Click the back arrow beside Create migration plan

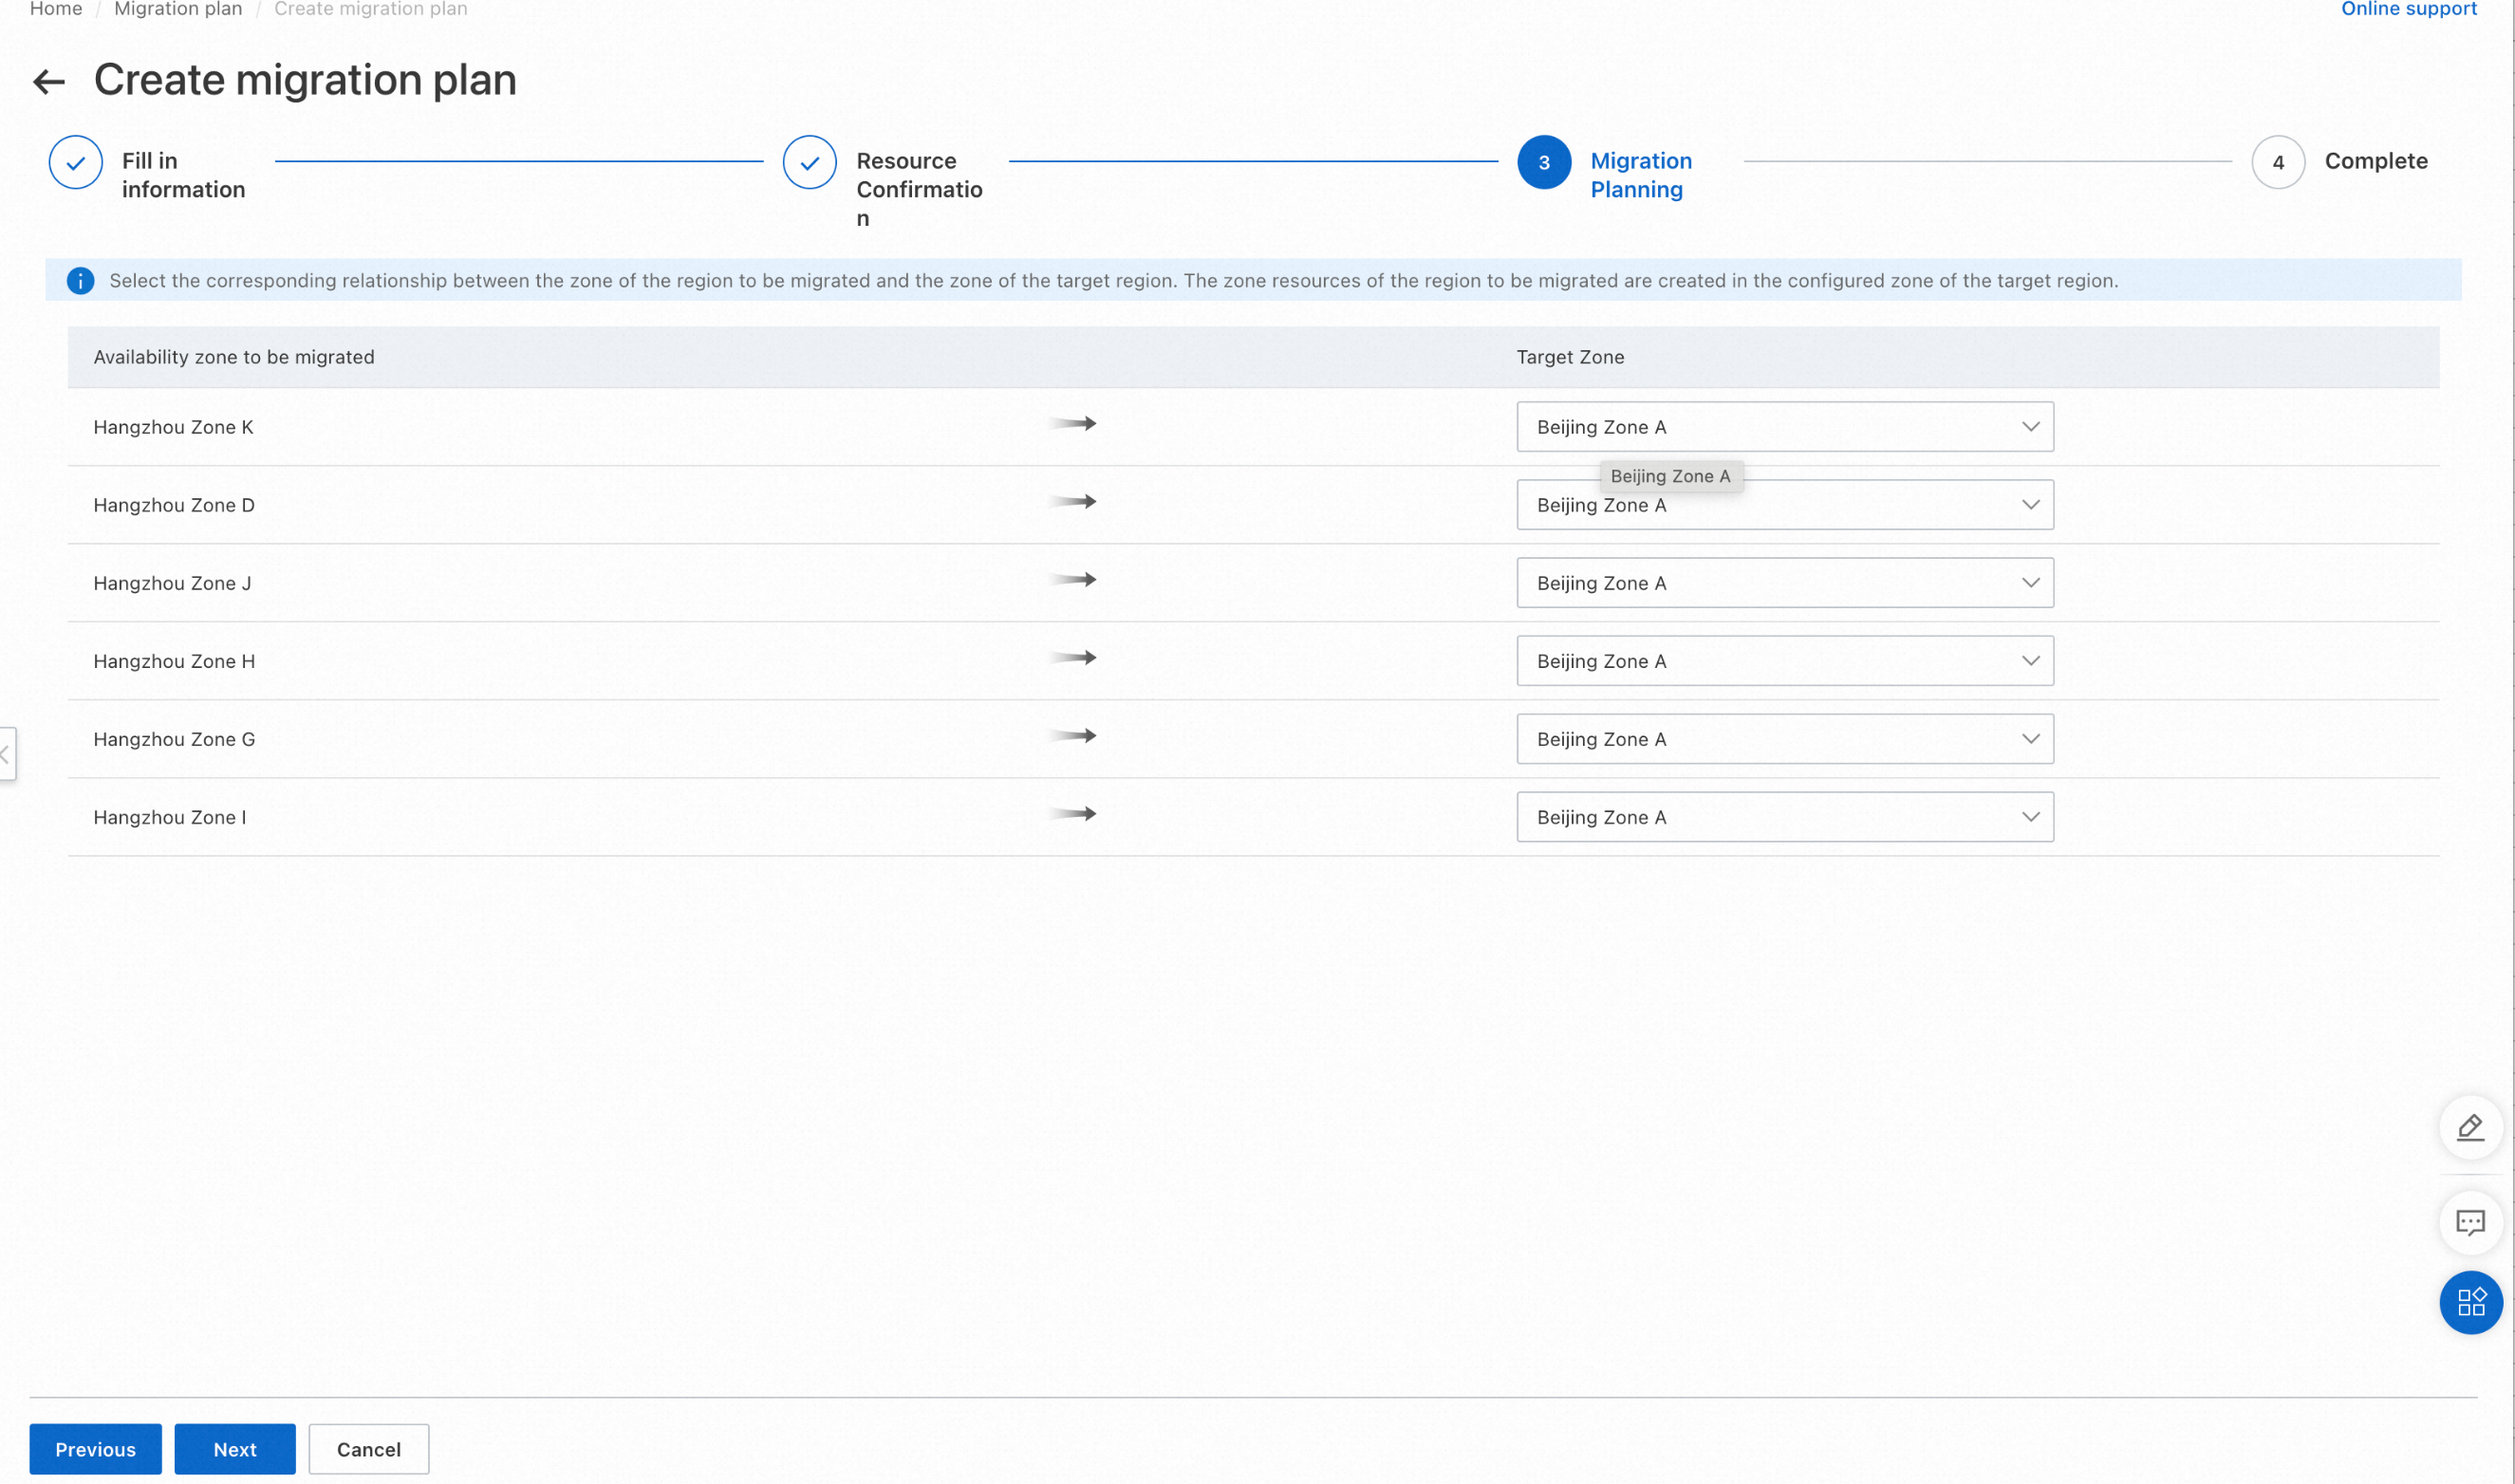pos(48,81)
